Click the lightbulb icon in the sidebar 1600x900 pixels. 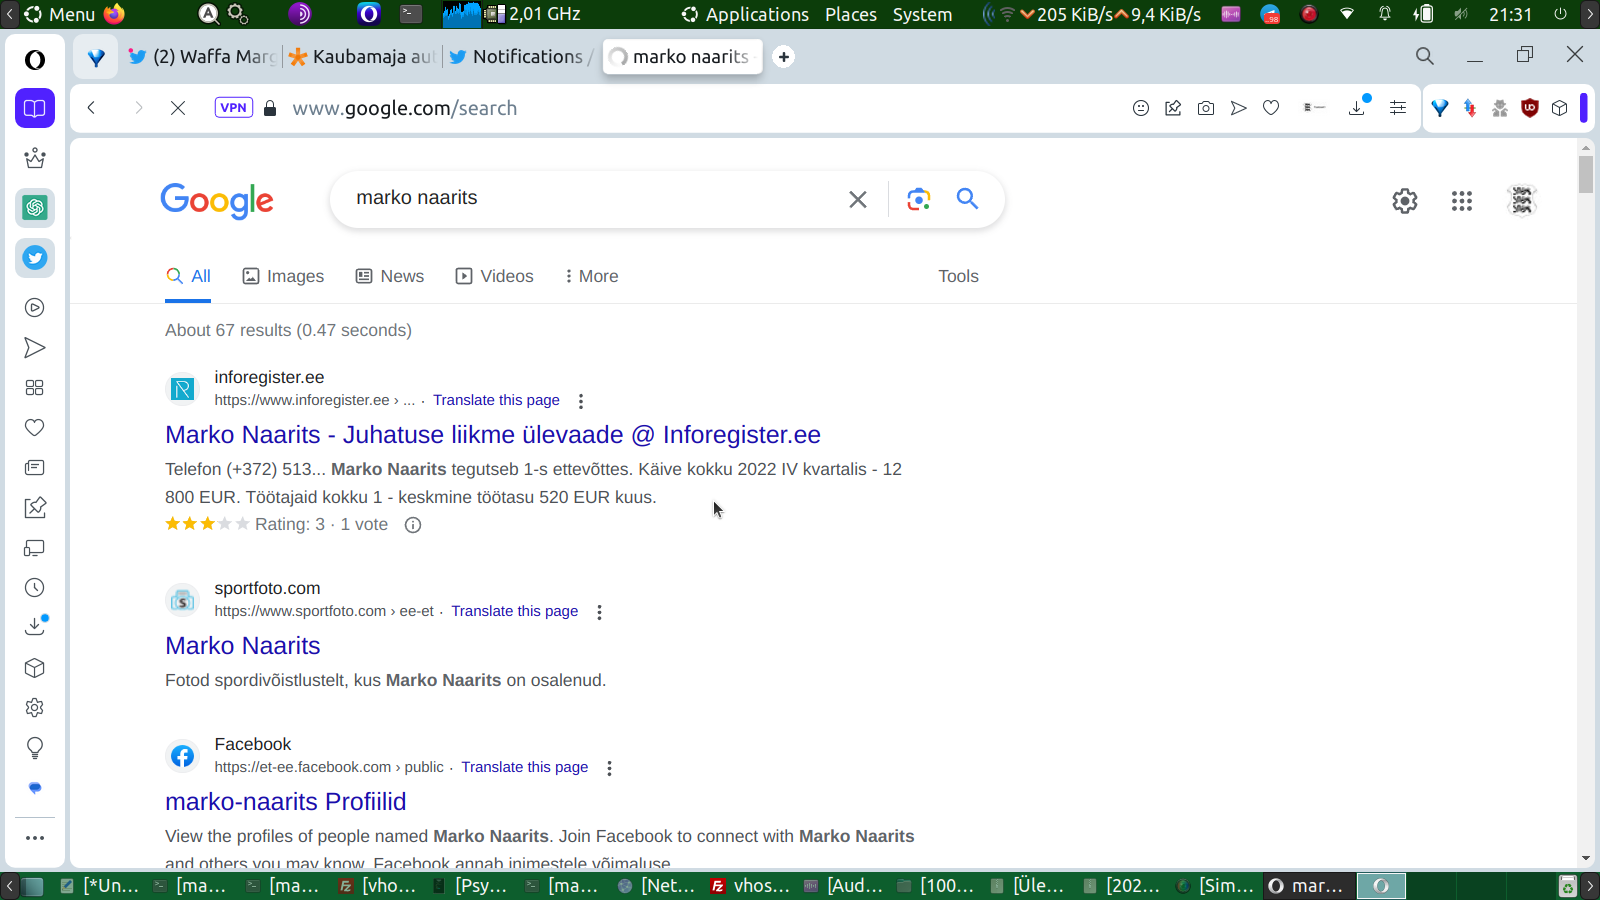(35, 748)
